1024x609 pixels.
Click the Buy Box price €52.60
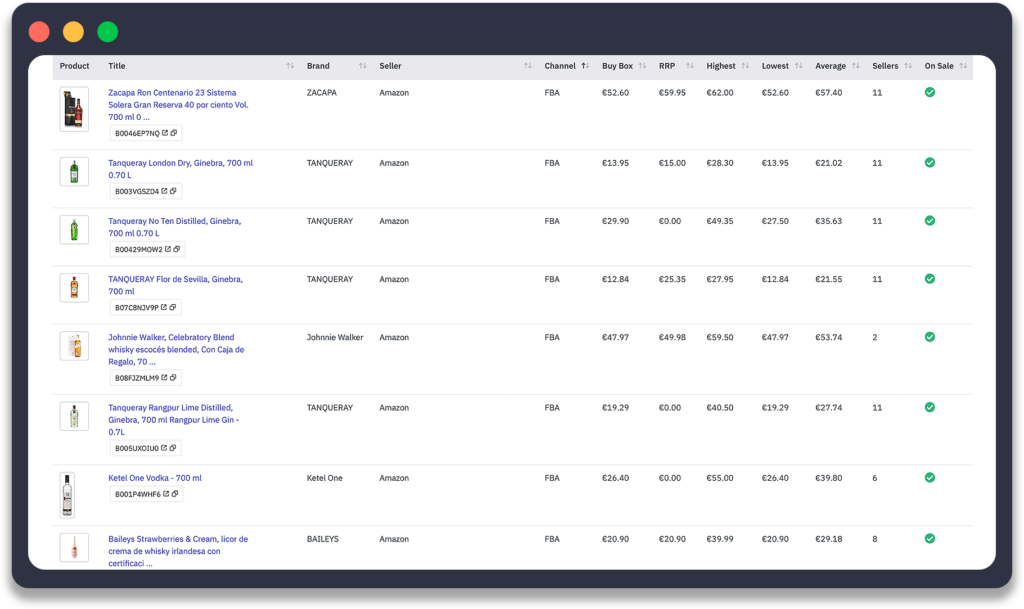tap(615, 93)
